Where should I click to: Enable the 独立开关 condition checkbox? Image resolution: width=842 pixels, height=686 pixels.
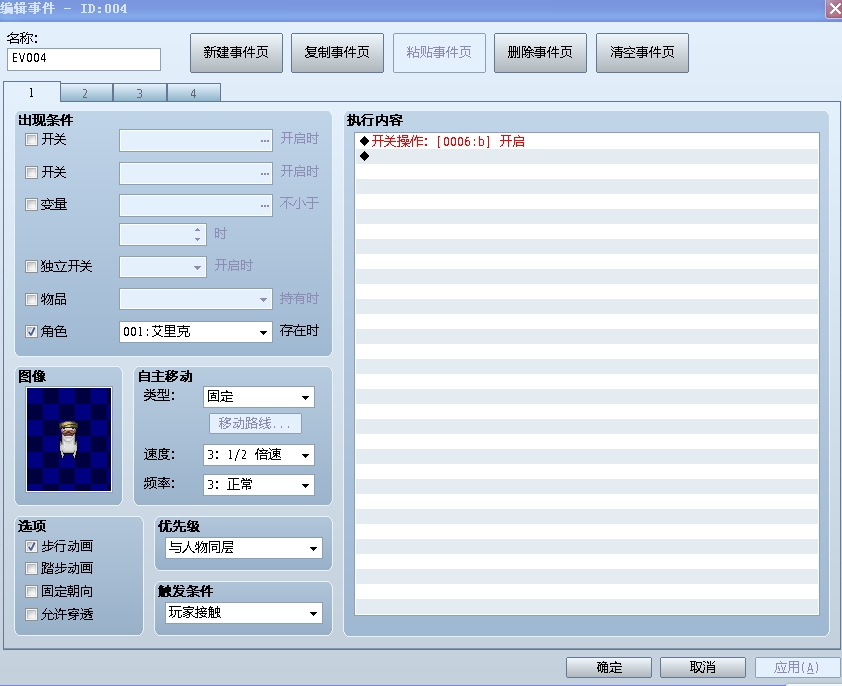(32, 266)
